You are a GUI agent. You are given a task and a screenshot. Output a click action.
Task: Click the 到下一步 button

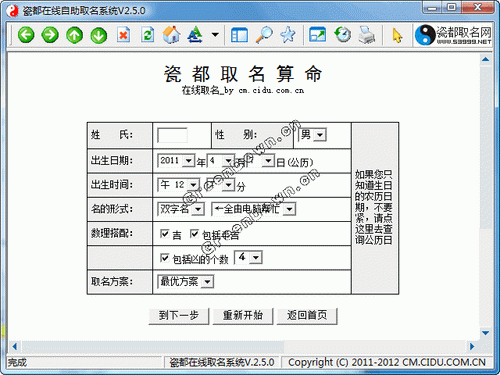coord(179,316)
